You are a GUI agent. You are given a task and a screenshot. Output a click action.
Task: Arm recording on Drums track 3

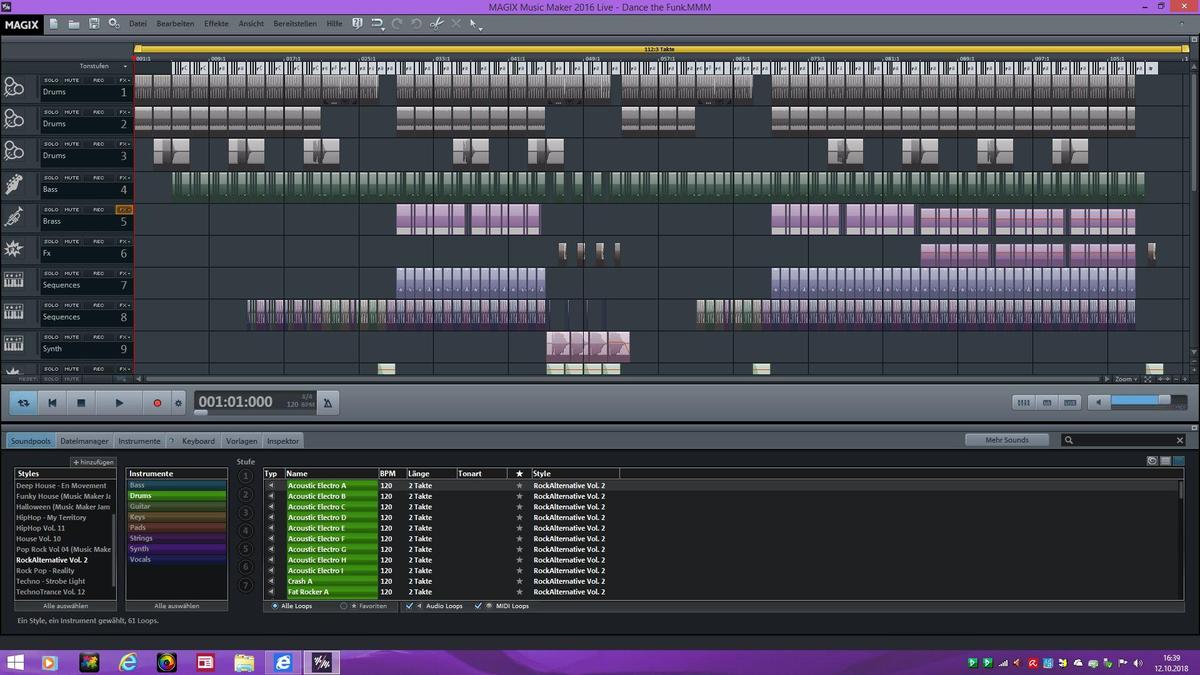point(98,144)
